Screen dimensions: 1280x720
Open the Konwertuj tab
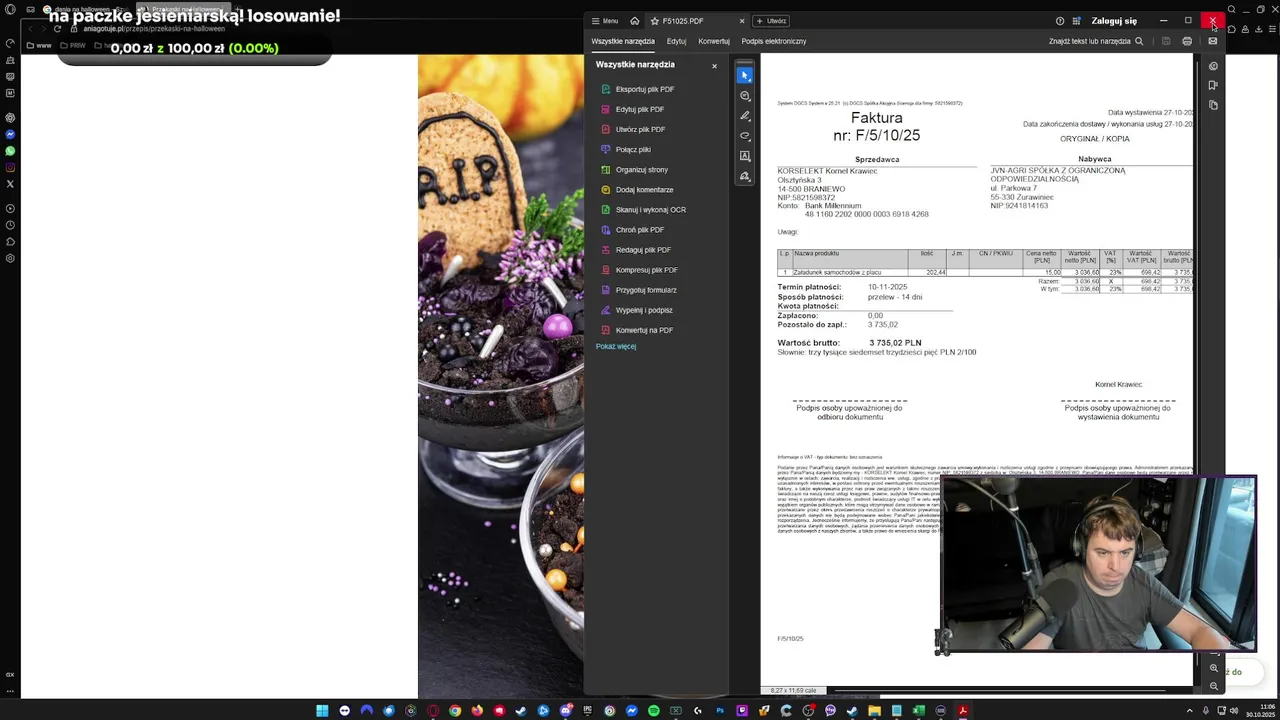(714, 41)
